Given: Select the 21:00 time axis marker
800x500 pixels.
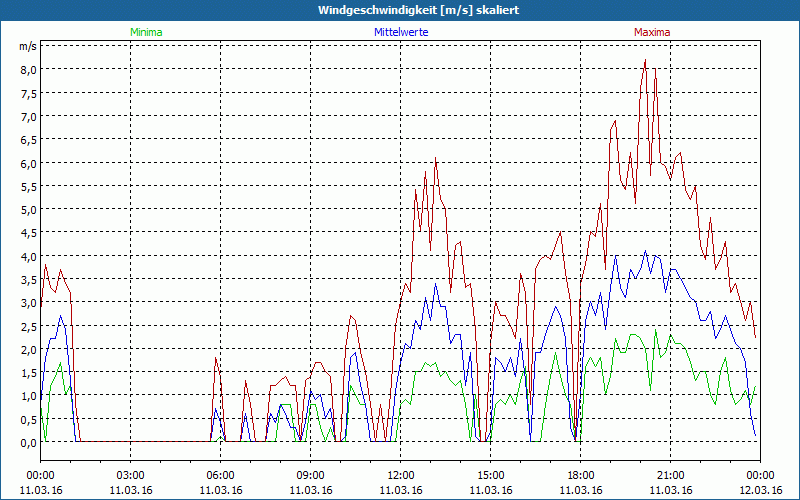Looking at the screenshot, I should (x=670, y=475).
